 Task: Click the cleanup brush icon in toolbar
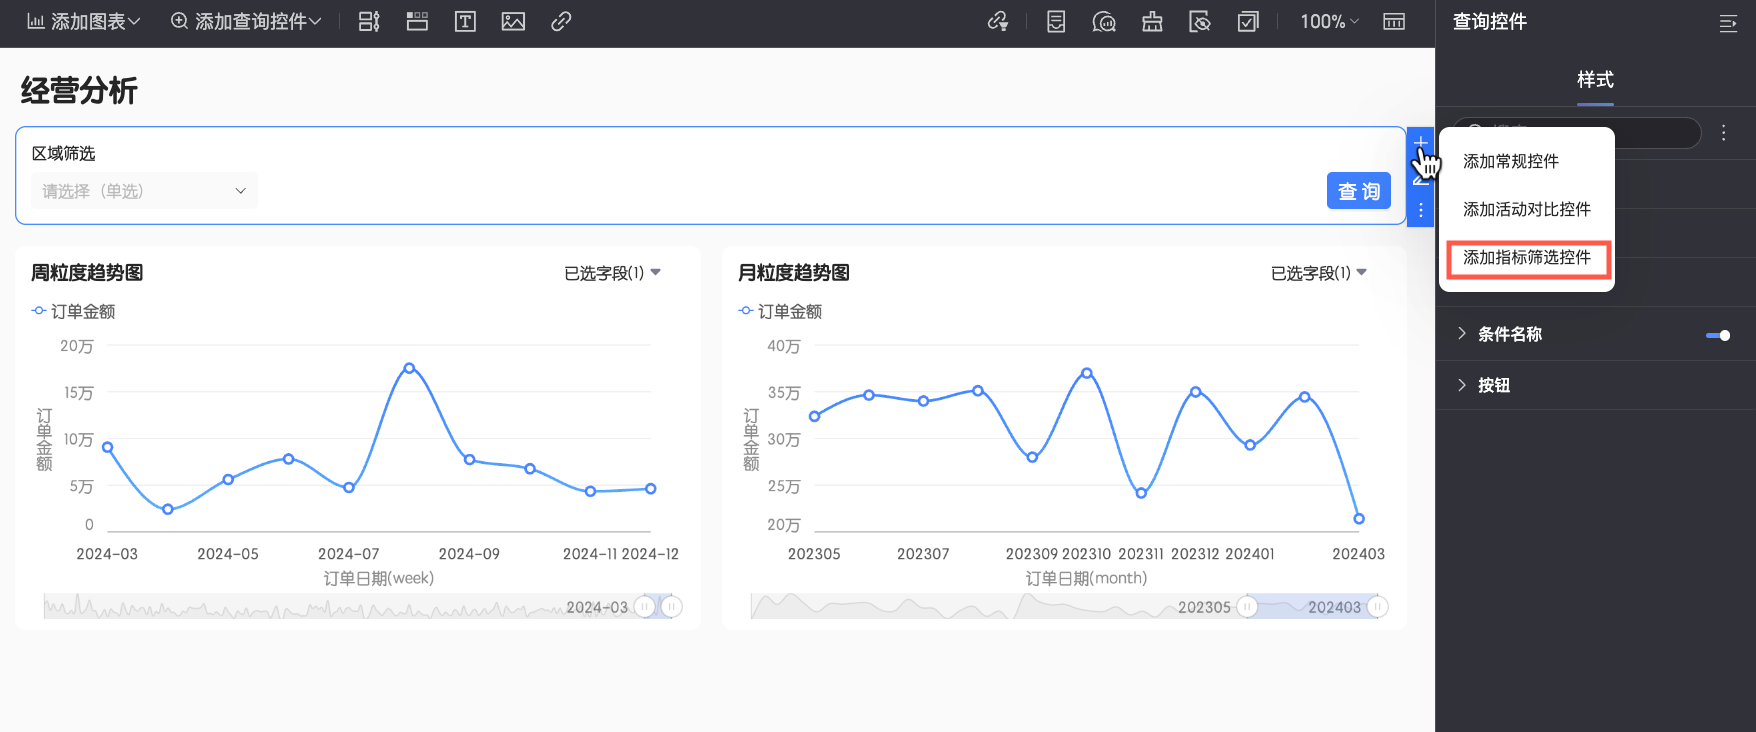(1152, 22)
